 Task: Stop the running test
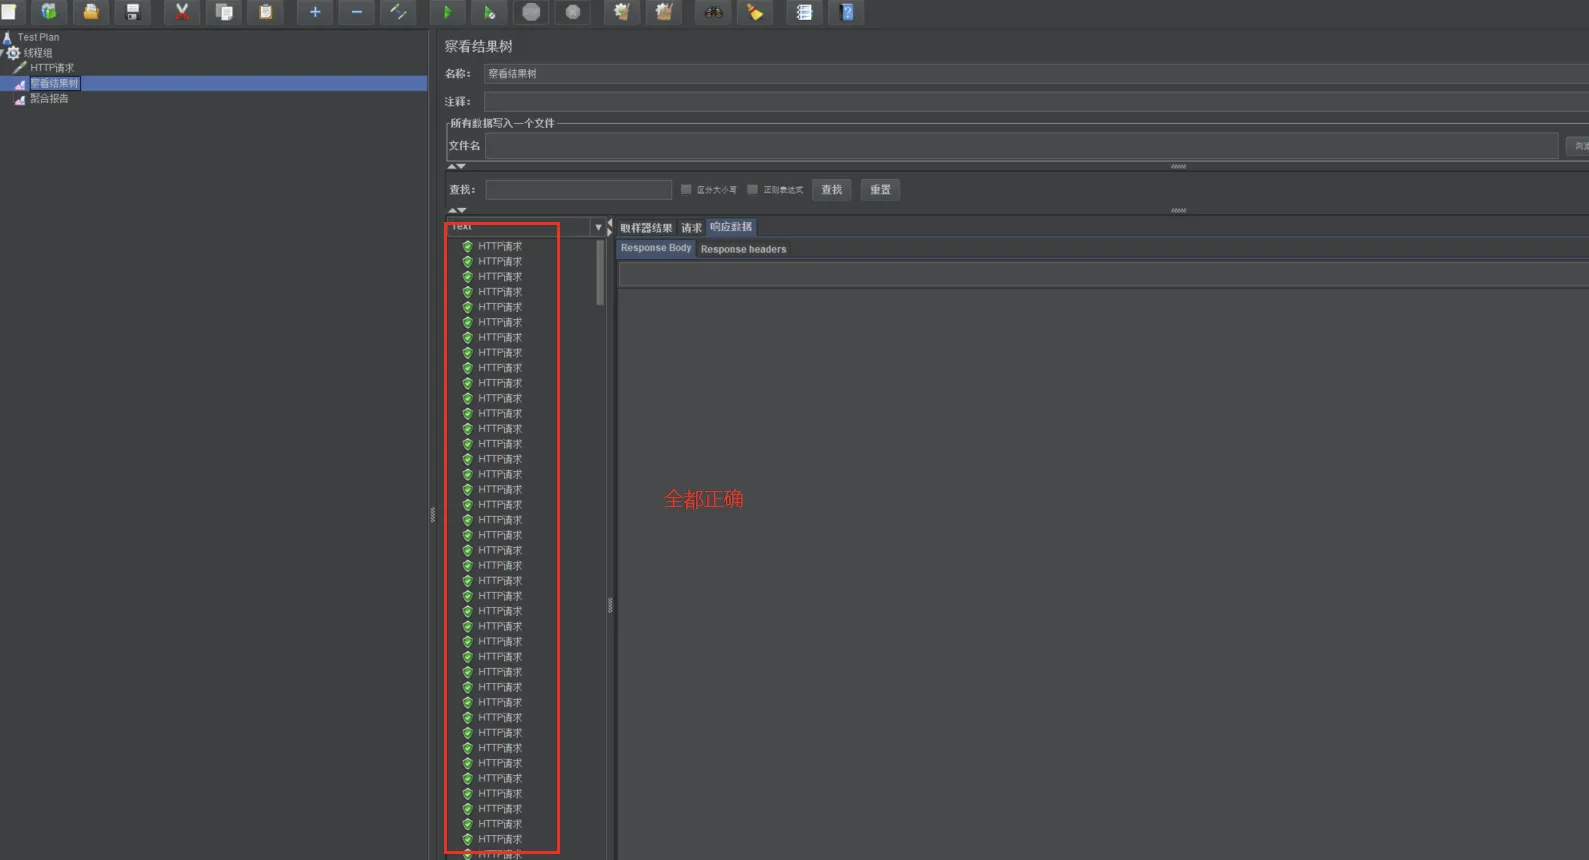531,12
